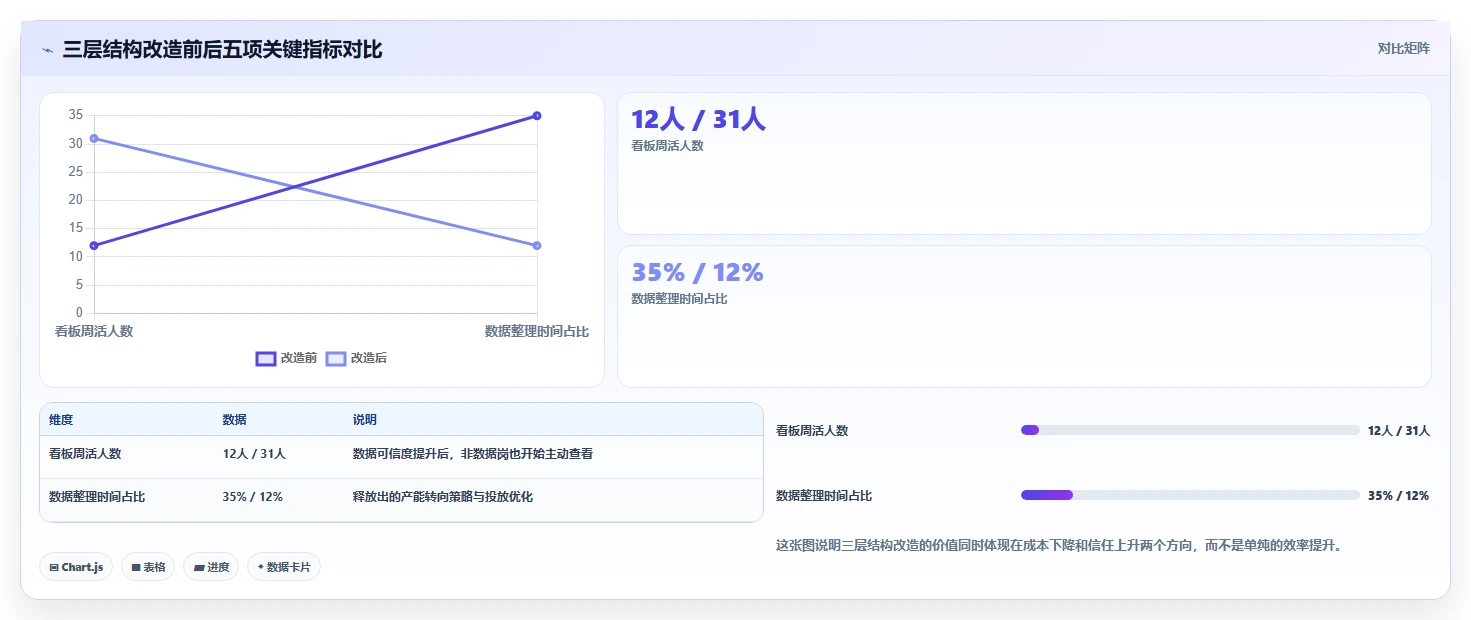Click the 数据整理时间占比 progress bar

click(x=1190, y=495)
